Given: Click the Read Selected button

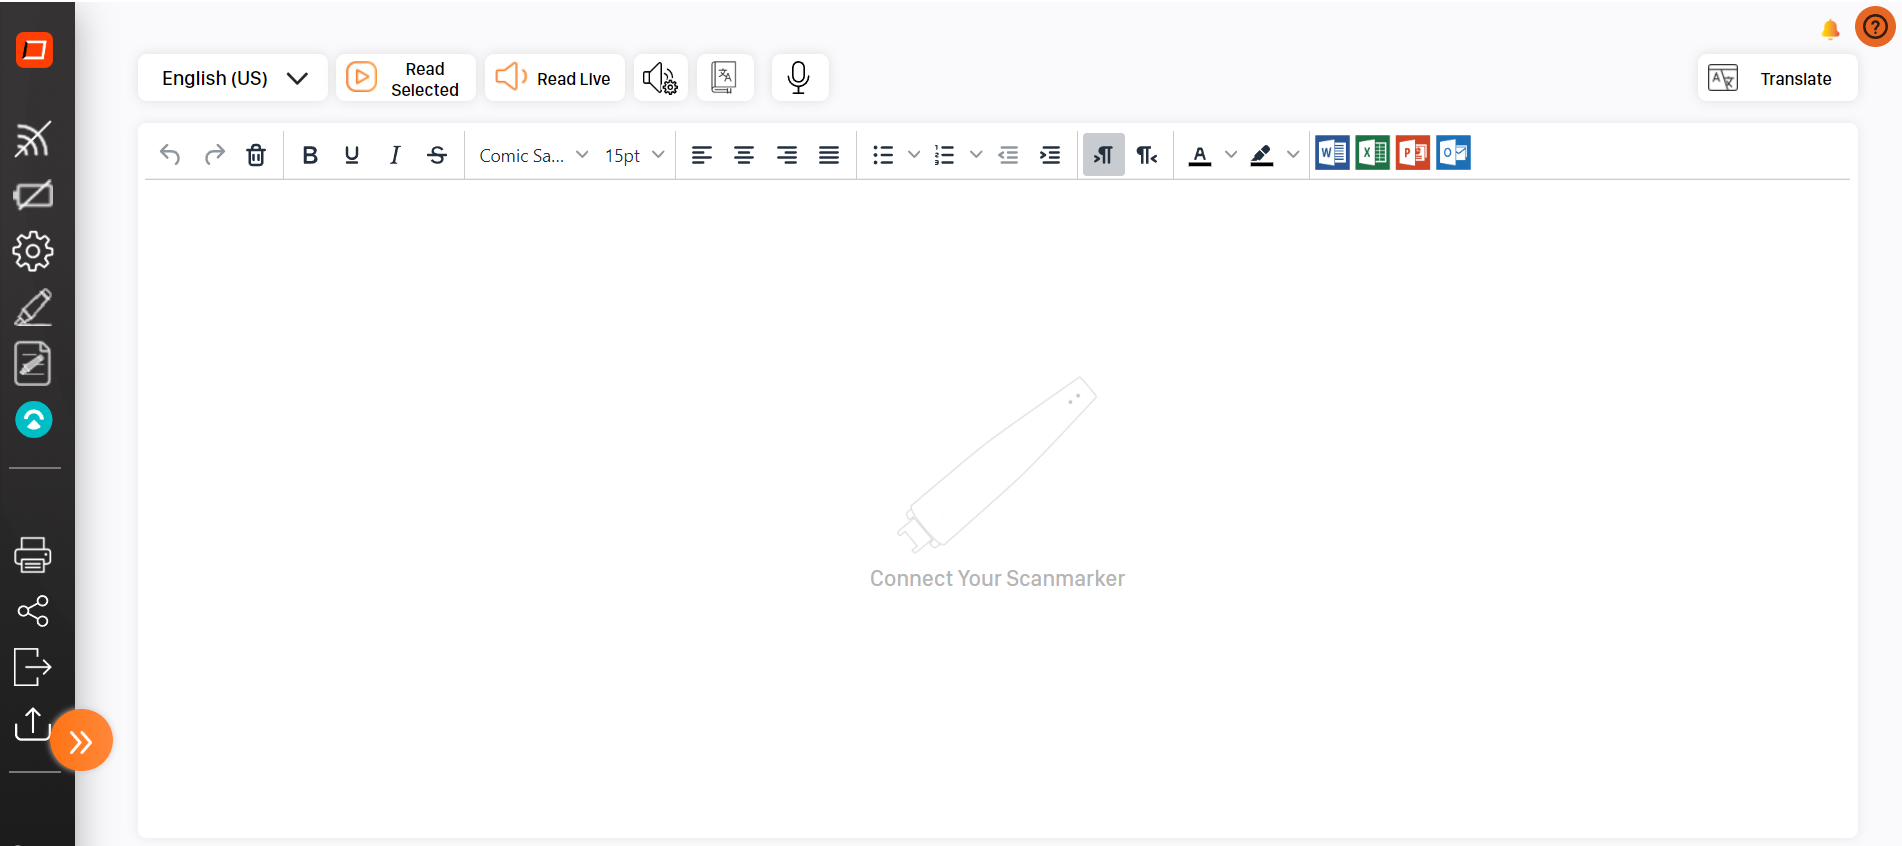Looking at the screenshot, I should pyautogui.click(x=405, y=78).
